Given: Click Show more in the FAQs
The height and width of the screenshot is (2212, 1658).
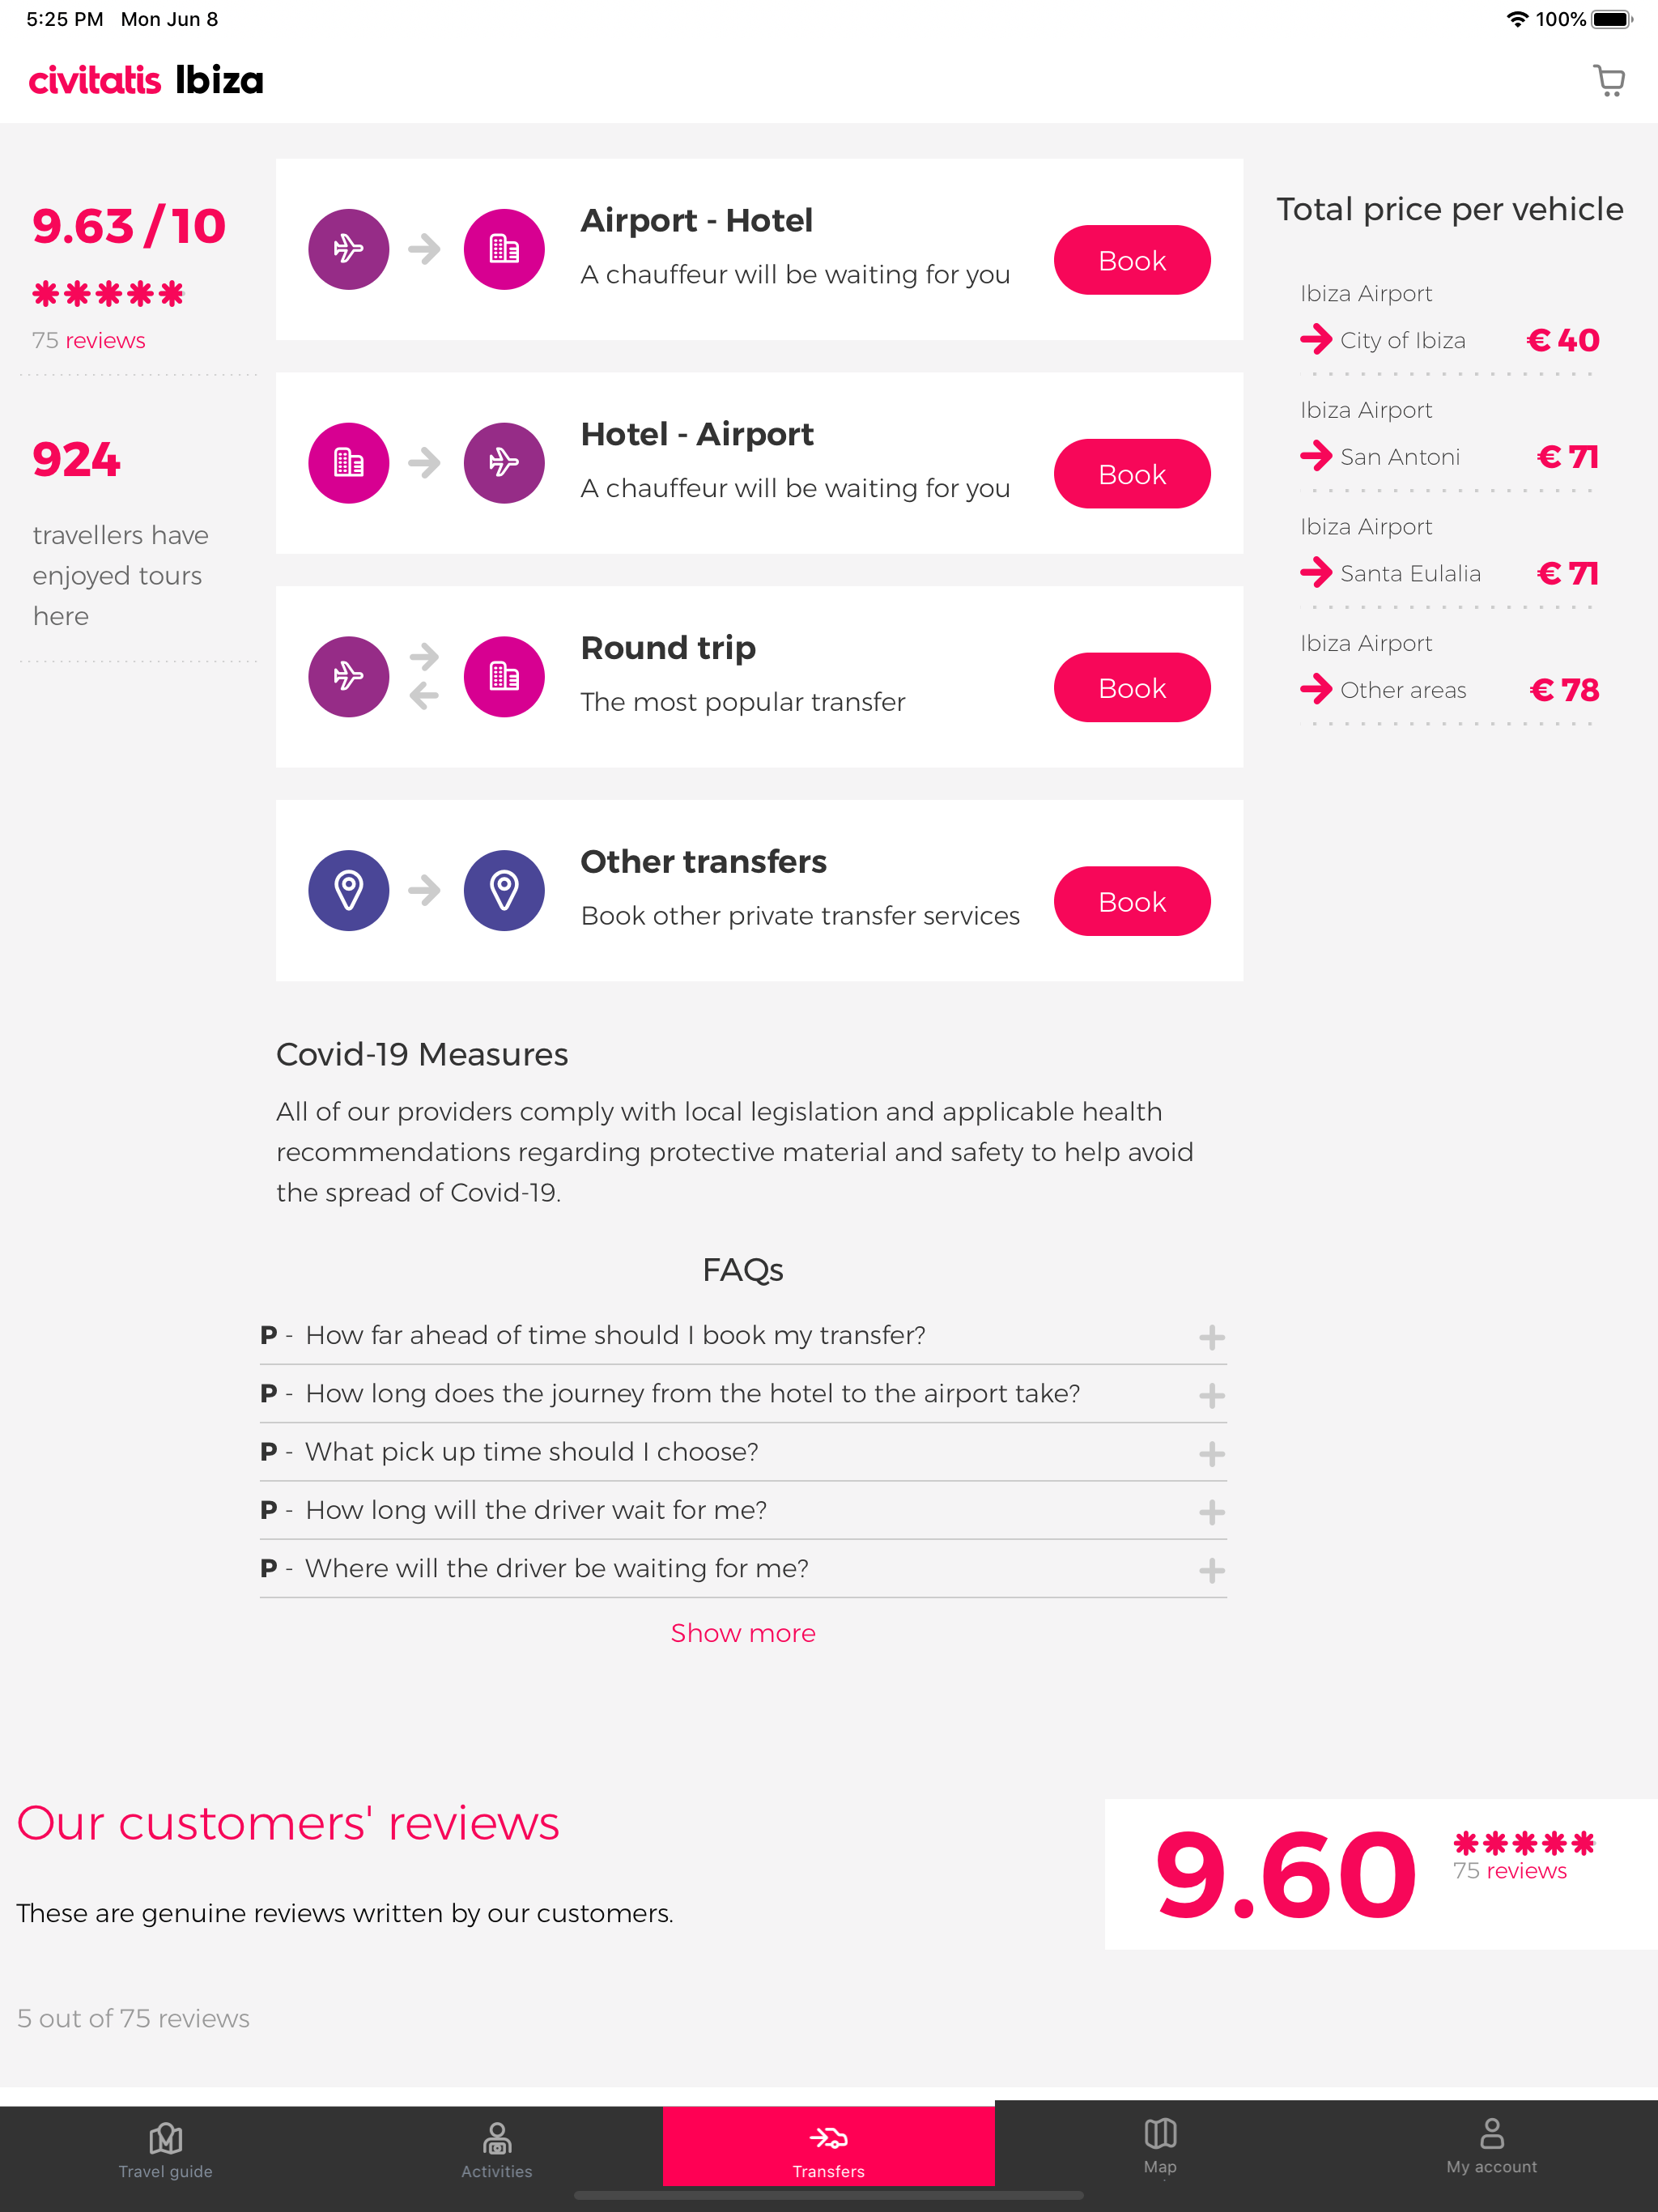Looking at the screenshot, I should (743, 1632).
